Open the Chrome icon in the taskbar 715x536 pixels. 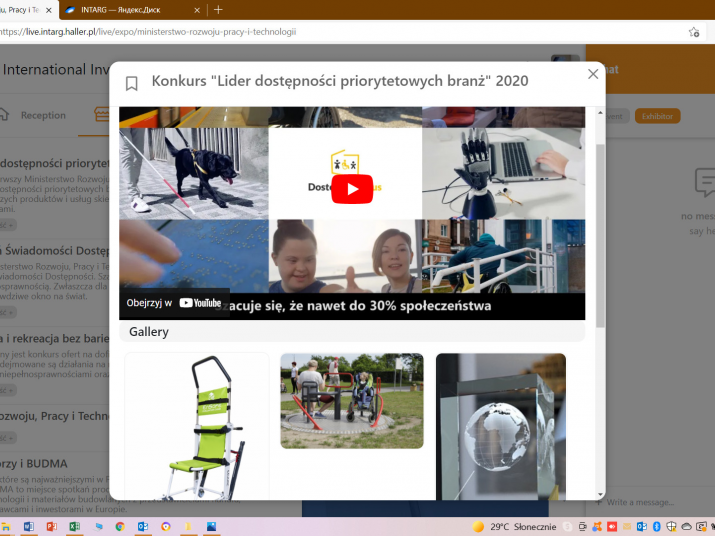[120, 526]
